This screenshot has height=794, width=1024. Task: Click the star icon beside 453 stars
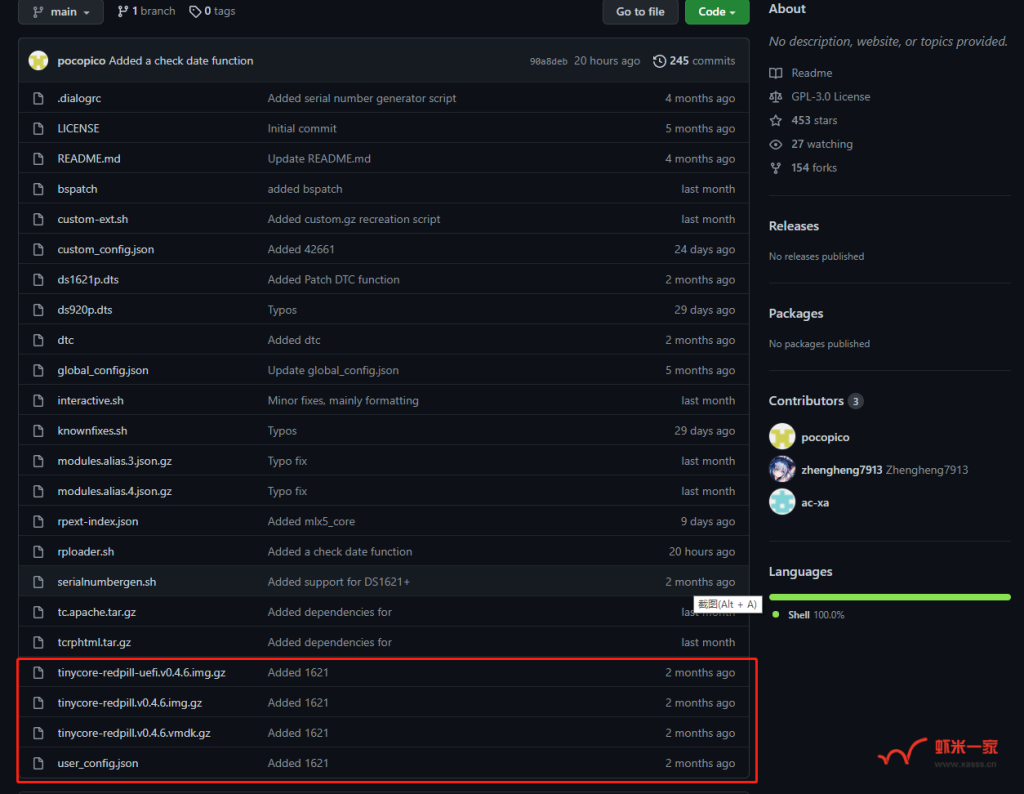click(776, 120)
